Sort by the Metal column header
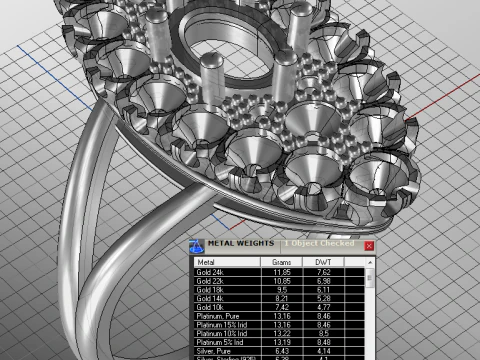 (227, 262)
